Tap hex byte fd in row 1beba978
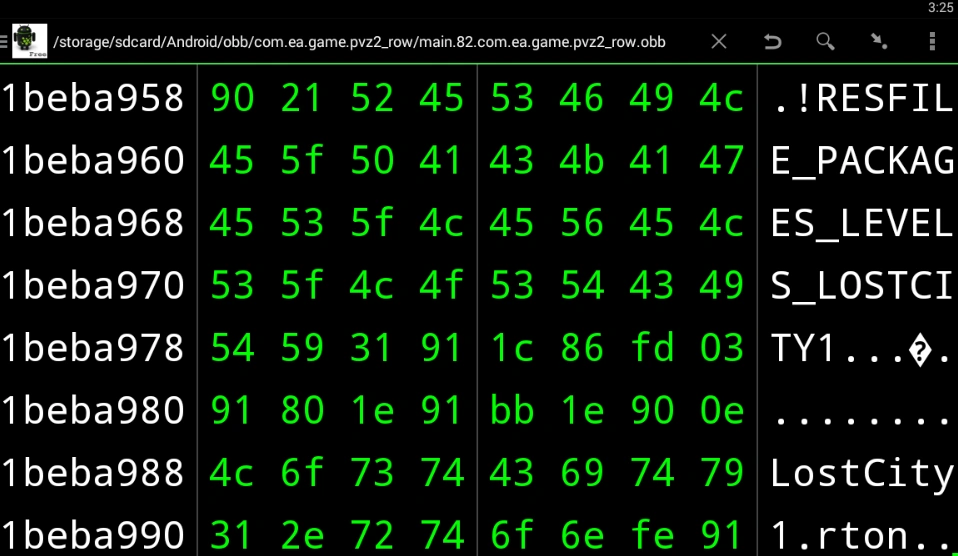The width and height of the screenshot is (958, 556). (651, 347)
